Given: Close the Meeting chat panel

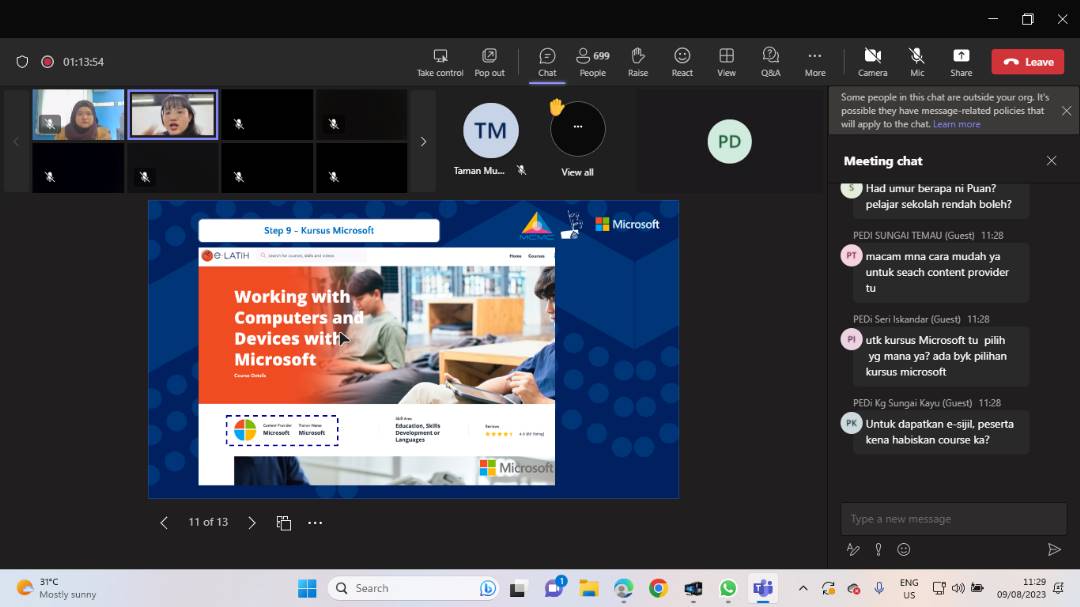Looking at the screenshot, I should pyautogui.click(x=1051, y=161).
